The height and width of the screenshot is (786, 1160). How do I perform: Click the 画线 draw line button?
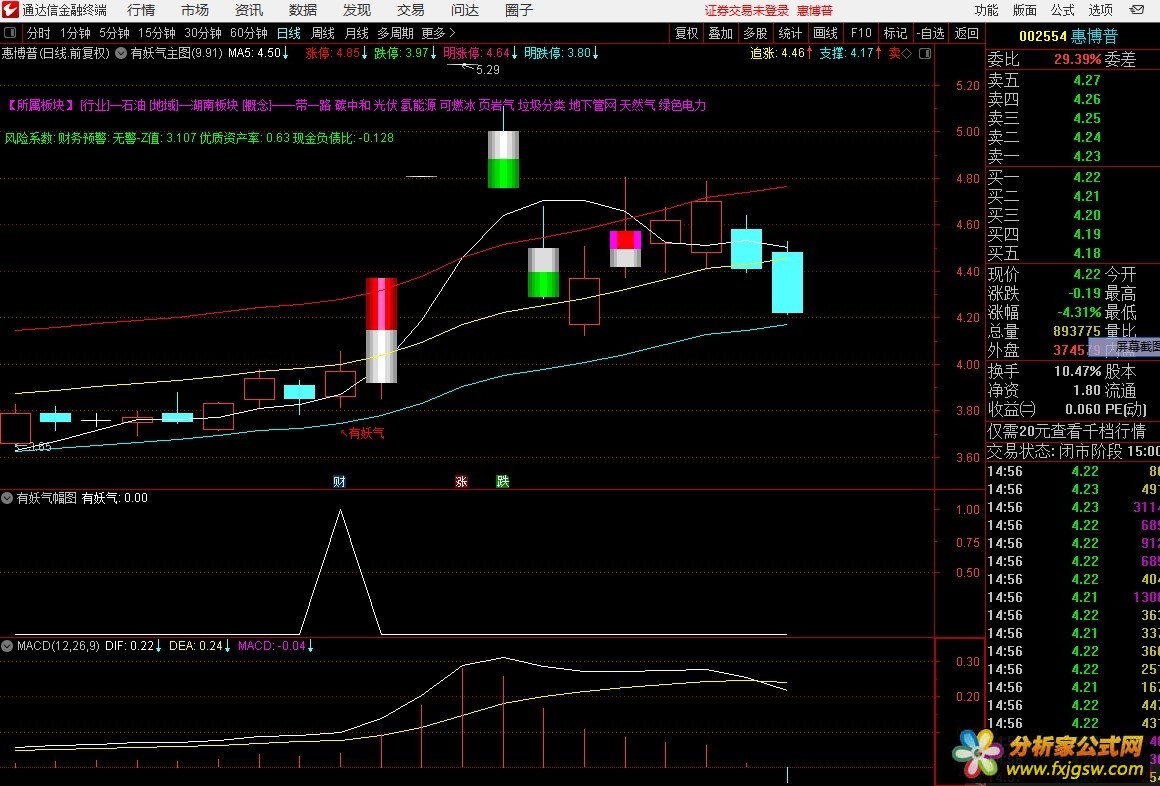[x=825, y=33]
